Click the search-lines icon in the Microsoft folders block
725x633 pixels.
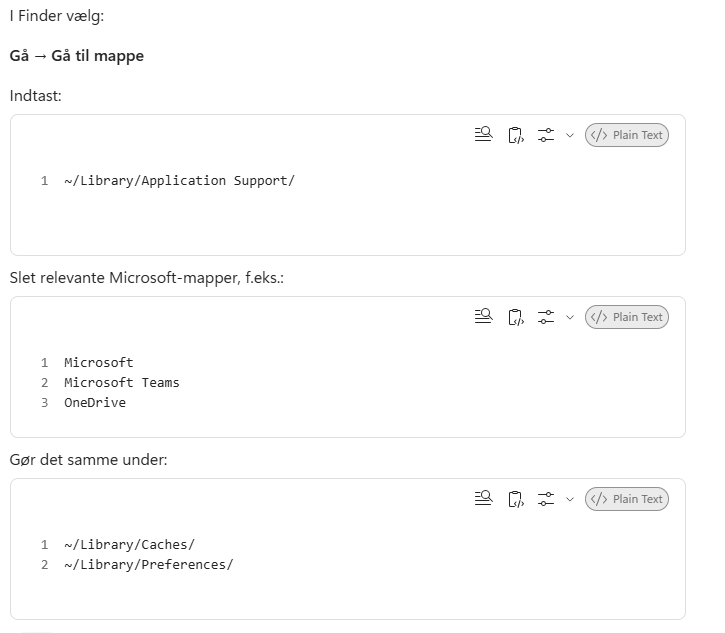coord(484,317)
